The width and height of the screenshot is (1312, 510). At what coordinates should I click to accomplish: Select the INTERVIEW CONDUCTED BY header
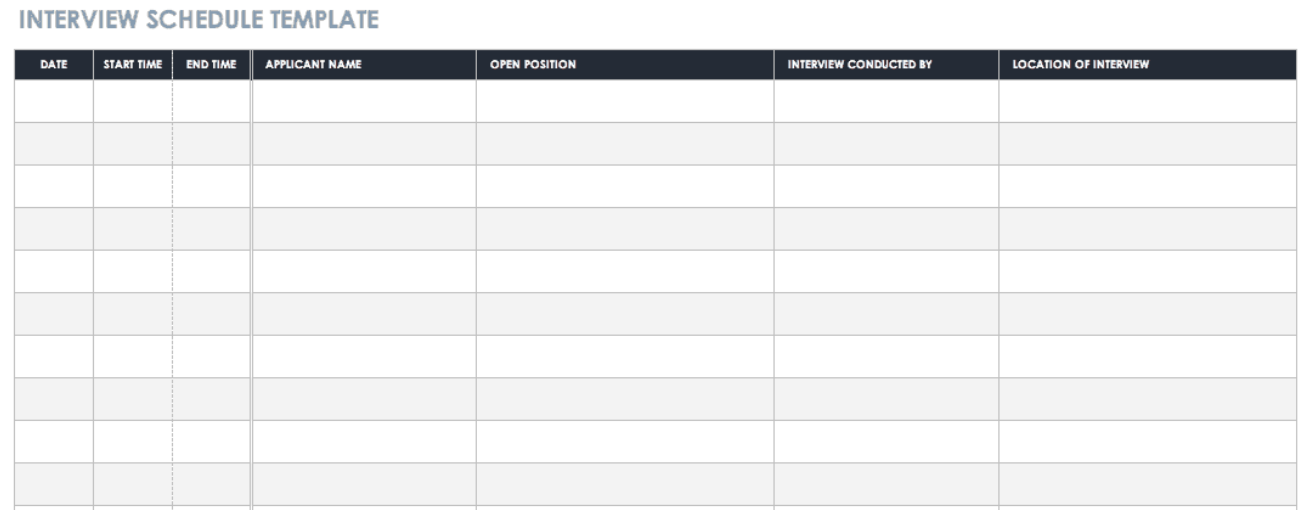tap(886, 65)
